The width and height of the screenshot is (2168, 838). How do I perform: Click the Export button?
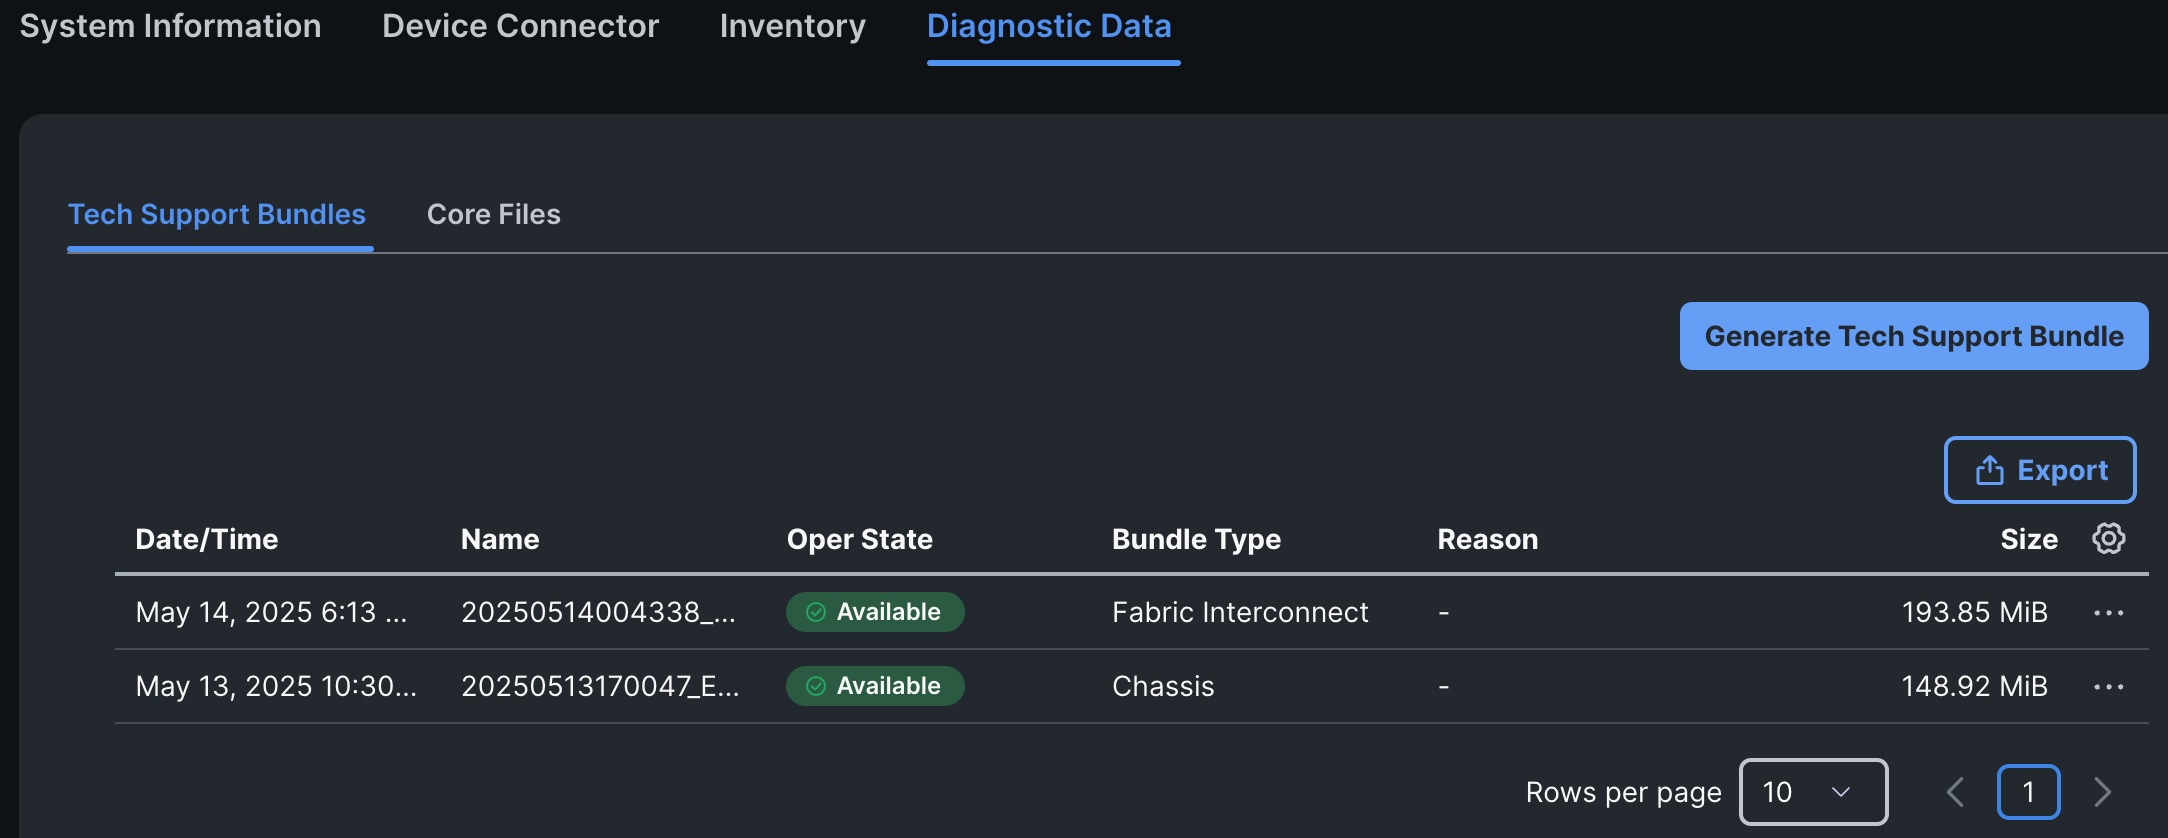pyautogui.click(x=2040, y=469)
